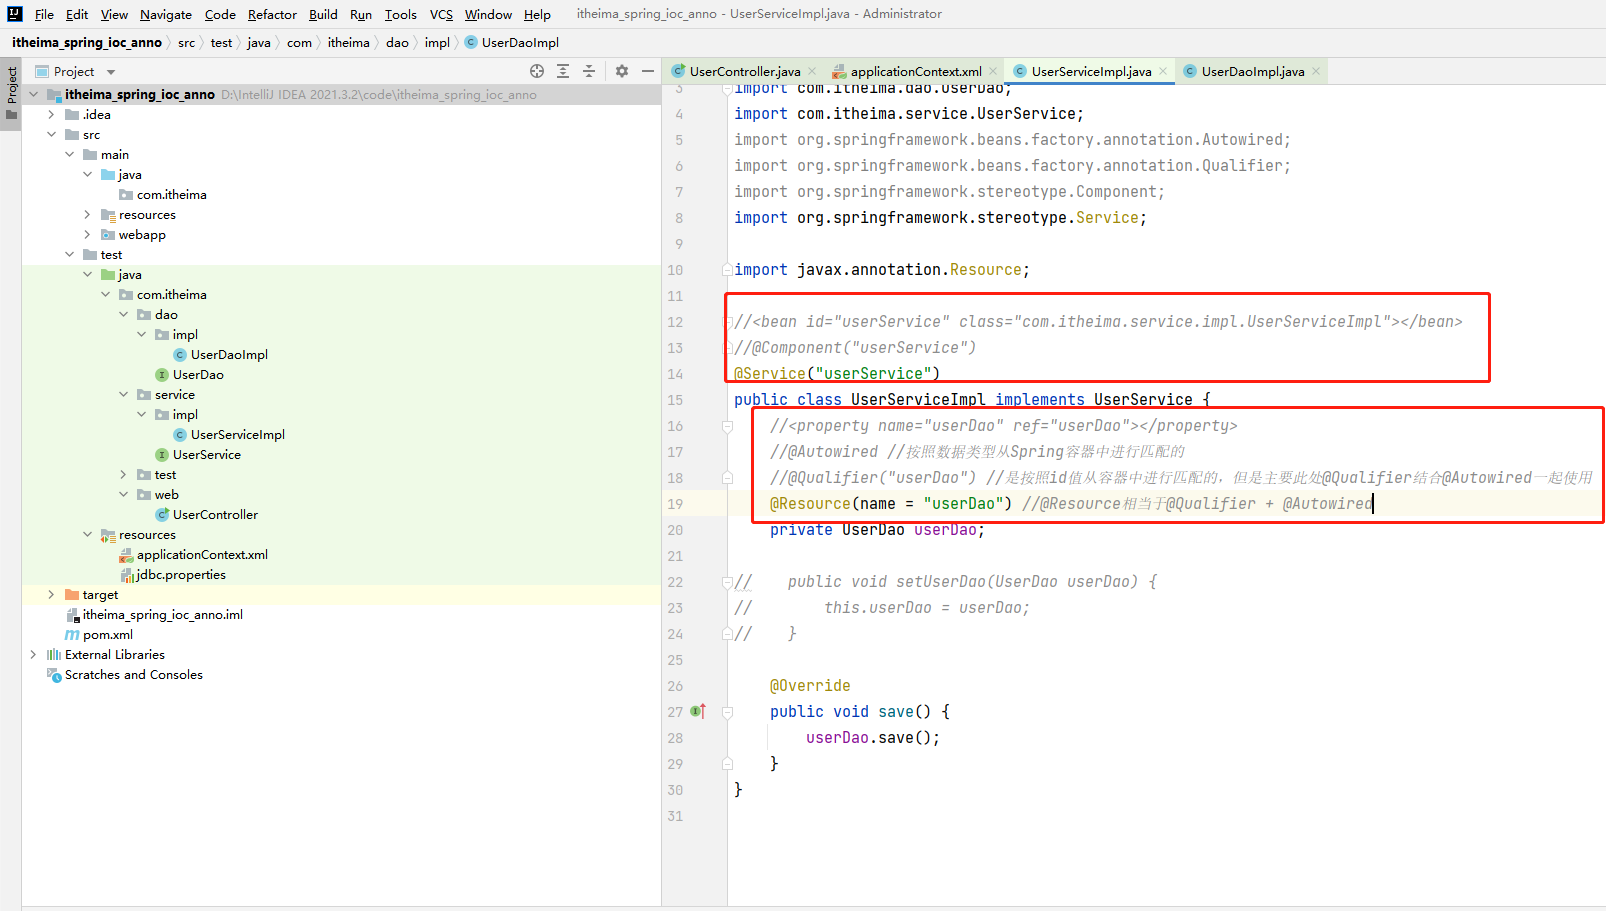The width and height of the screenshot is (1606, 911).
Task: Open the VCS menu
Action: click(x=441, y=14)
